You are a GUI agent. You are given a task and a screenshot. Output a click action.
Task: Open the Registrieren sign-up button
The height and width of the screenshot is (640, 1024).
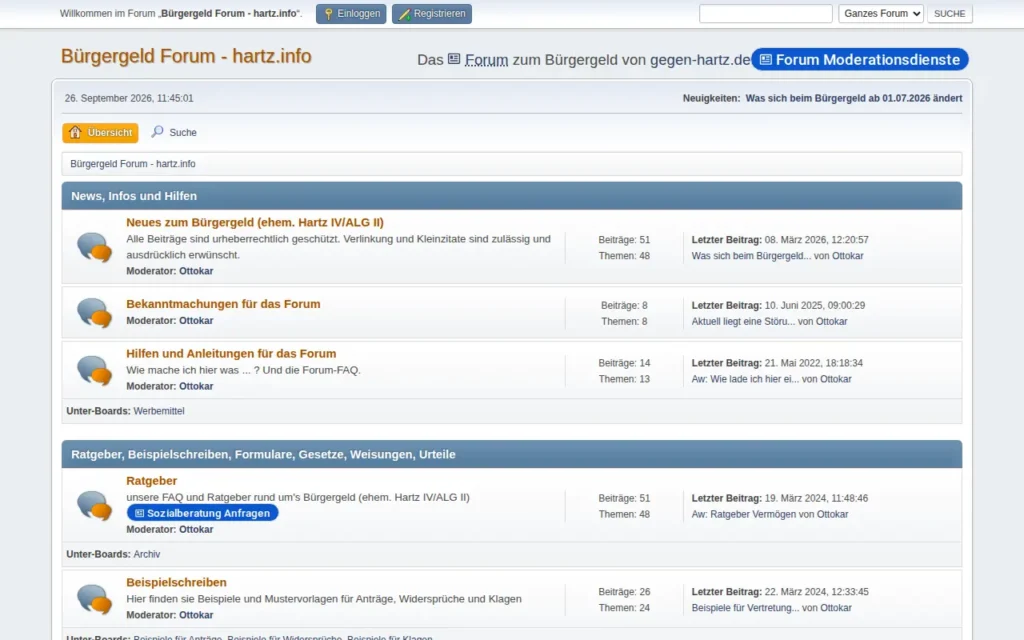pyautogui.click(x=432, y=14)
